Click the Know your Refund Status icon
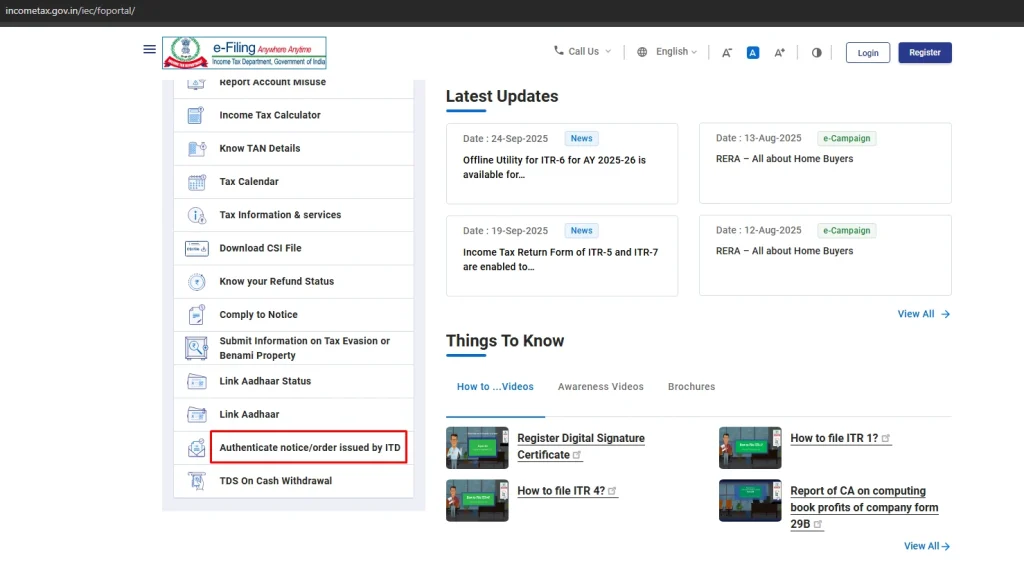 [x=196, y=282]
